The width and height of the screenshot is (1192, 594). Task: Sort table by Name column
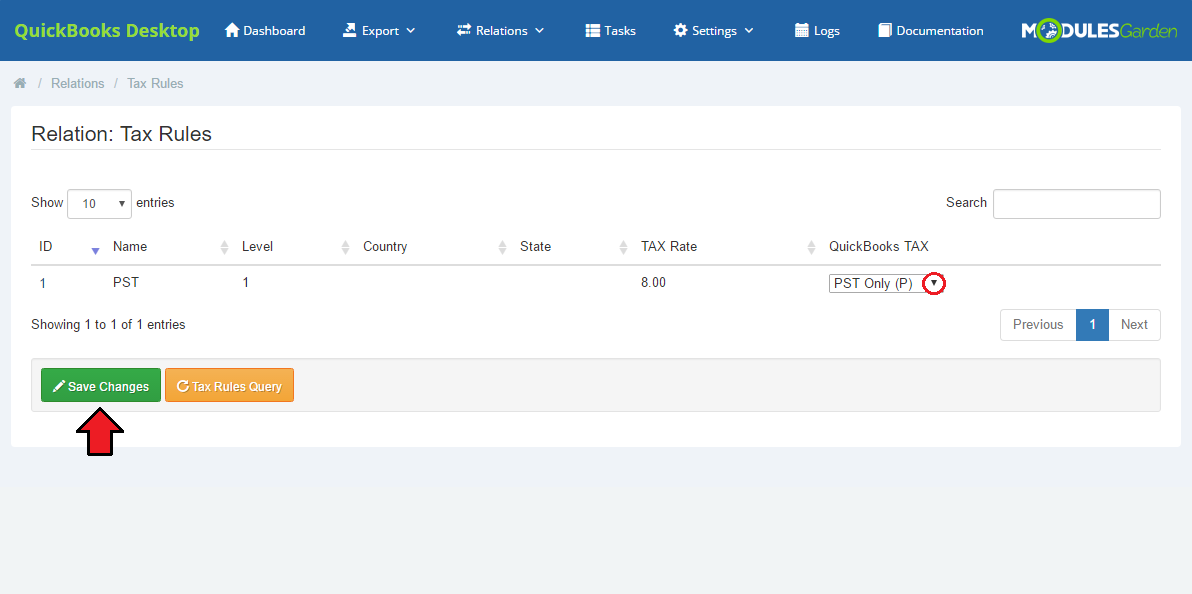169,246
